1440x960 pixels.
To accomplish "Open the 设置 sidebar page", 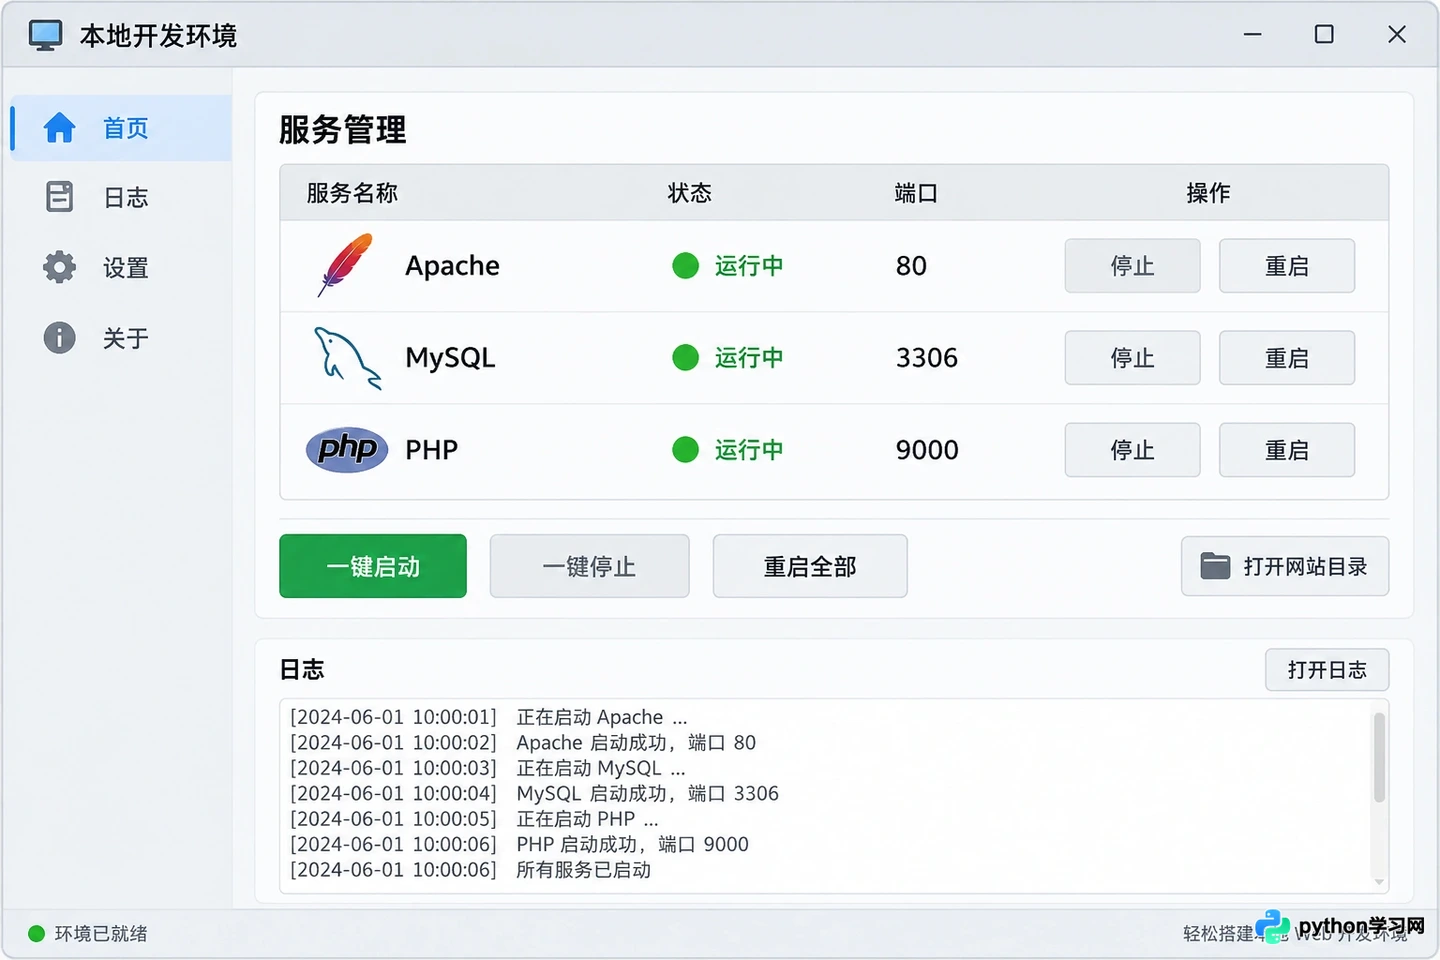I will point(122,267).
